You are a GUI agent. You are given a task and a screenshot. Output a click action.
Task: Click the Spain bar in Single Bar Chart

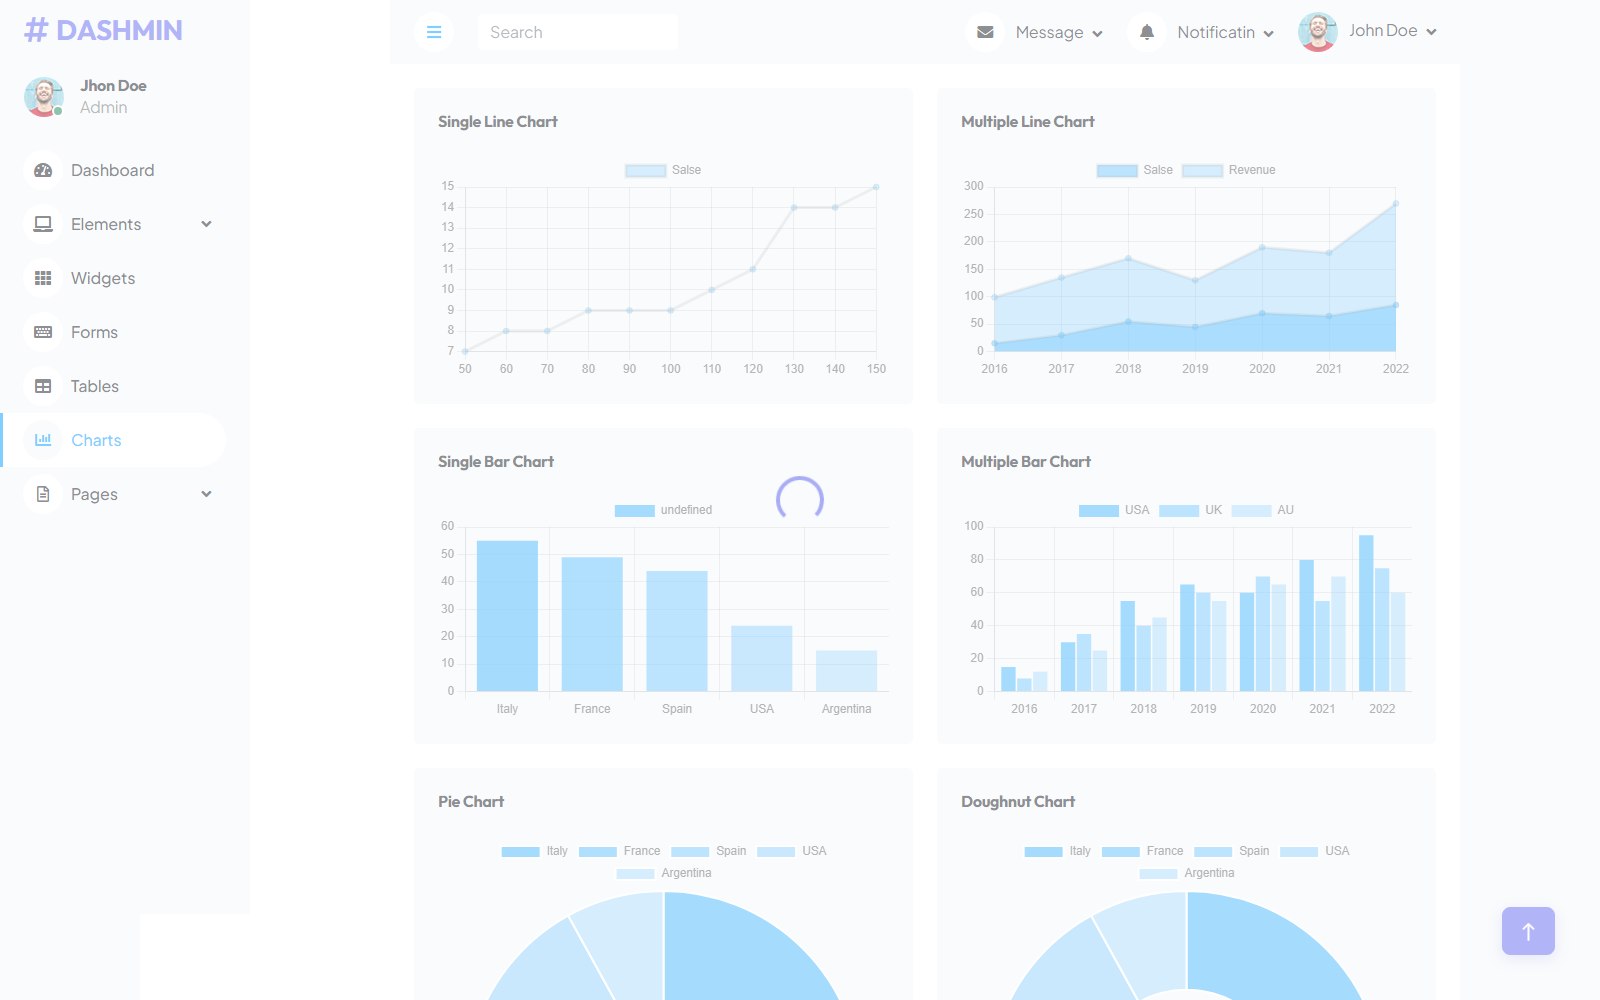coord(677,631)
